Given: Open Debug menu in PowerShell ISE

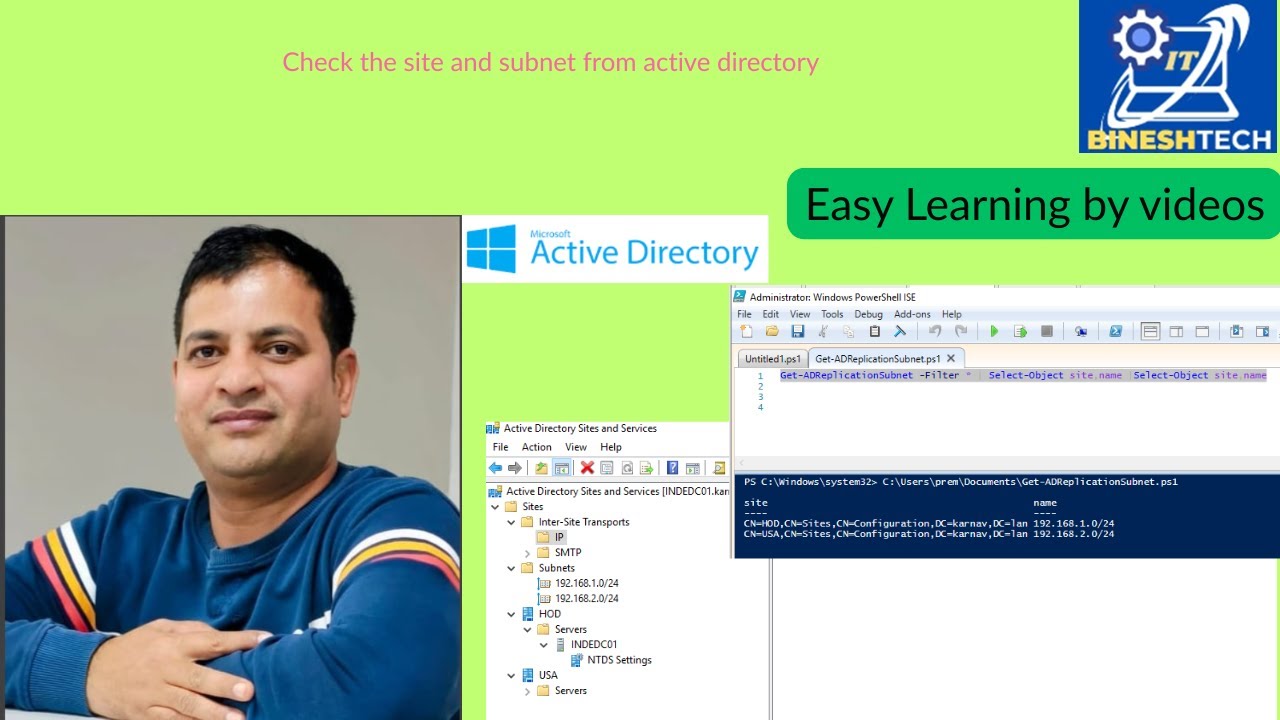Looking at the screenshot, I should coord(868,314).
